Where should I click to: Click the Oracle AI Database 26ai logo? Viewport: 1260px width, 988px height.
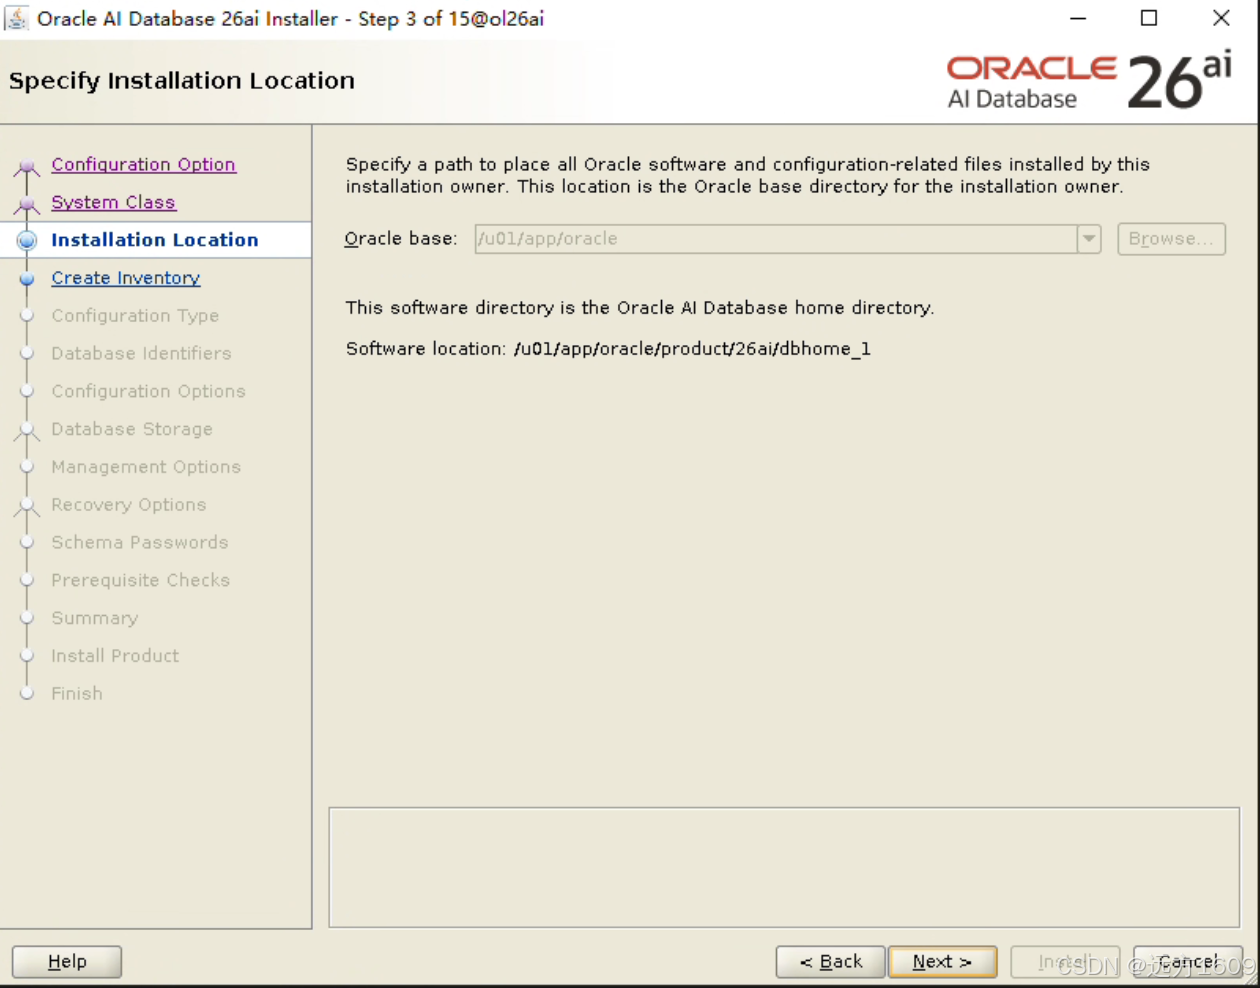pyautogui.click(x=1089, y=81)
